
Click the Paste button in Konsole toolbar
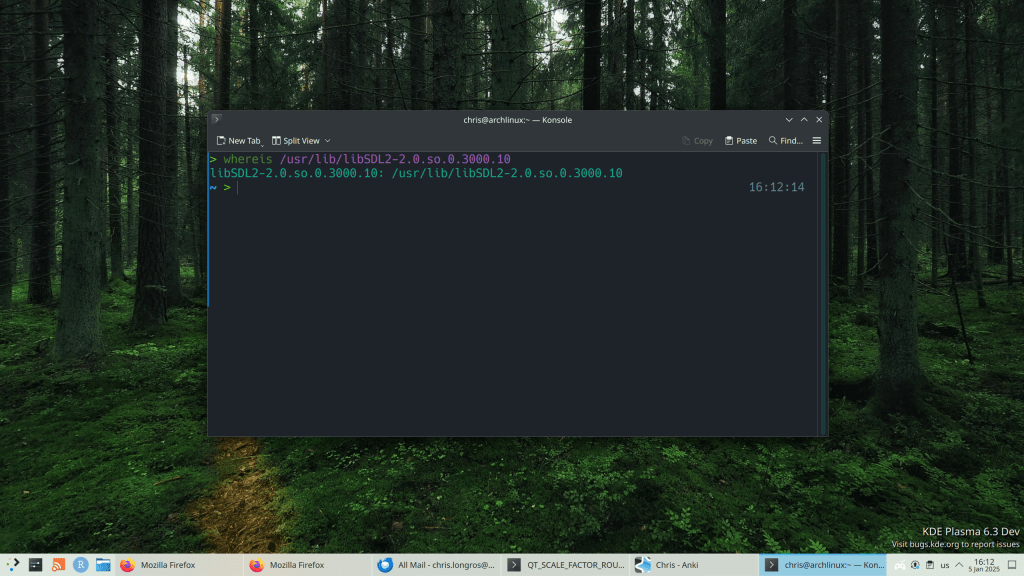[741, 141]
